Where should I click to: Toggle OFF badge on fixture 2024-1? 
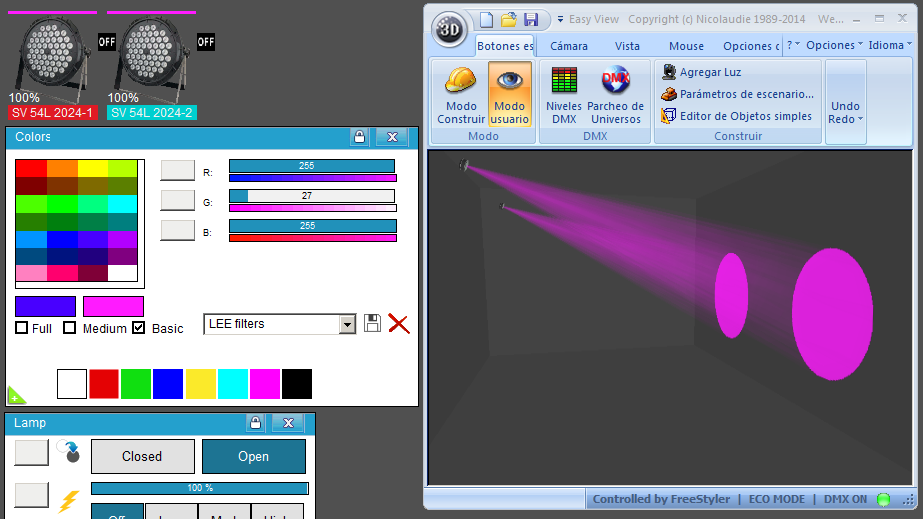[x=107, y=42]
